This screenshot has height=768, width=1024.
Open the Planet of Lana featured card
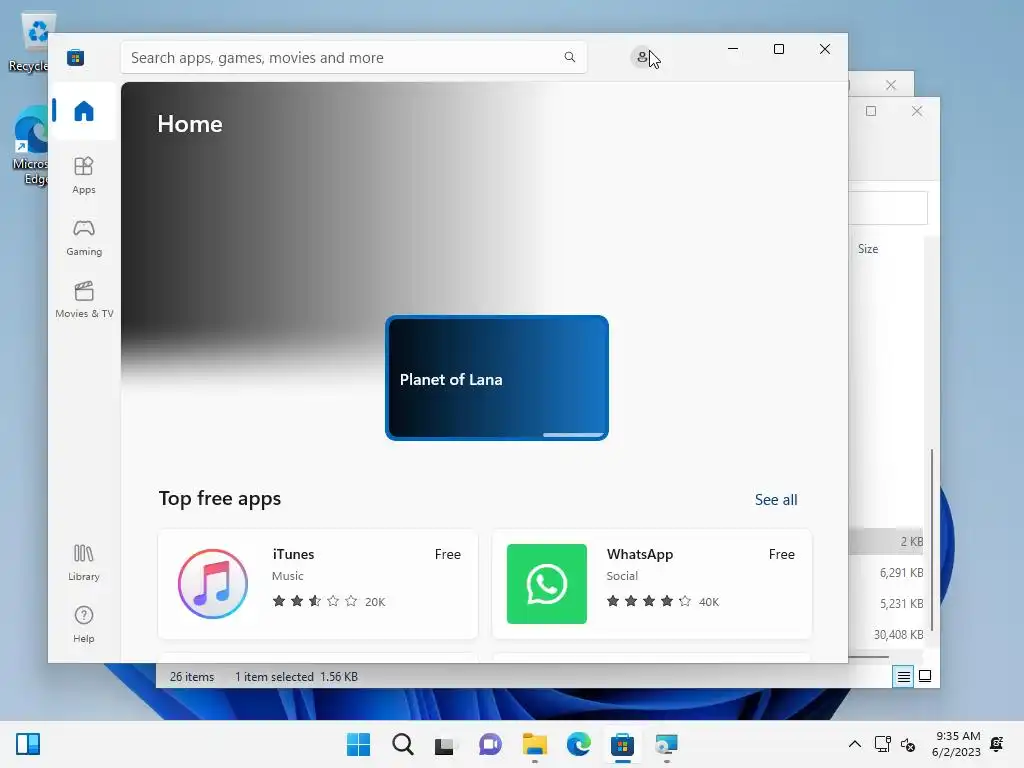tap(497, 378)
